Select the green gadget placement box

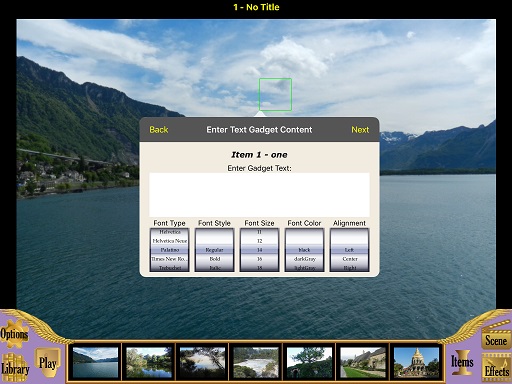275,95
